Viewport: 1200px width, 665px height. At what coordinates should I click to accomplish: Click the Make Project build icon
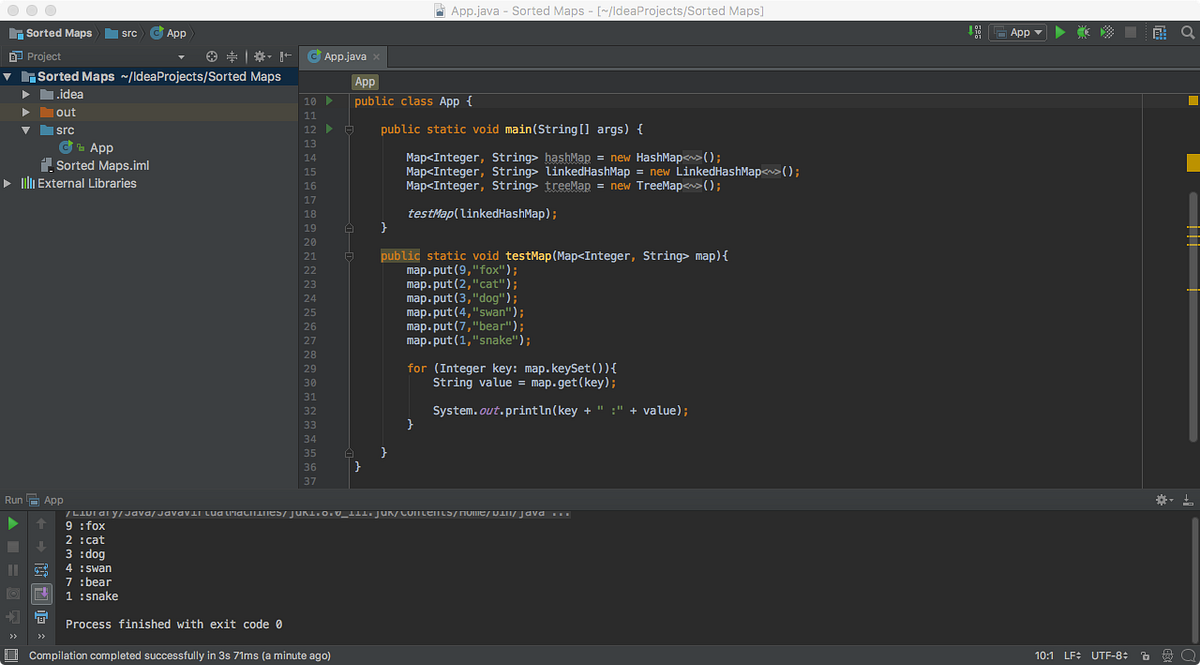(x=975, y=33)
